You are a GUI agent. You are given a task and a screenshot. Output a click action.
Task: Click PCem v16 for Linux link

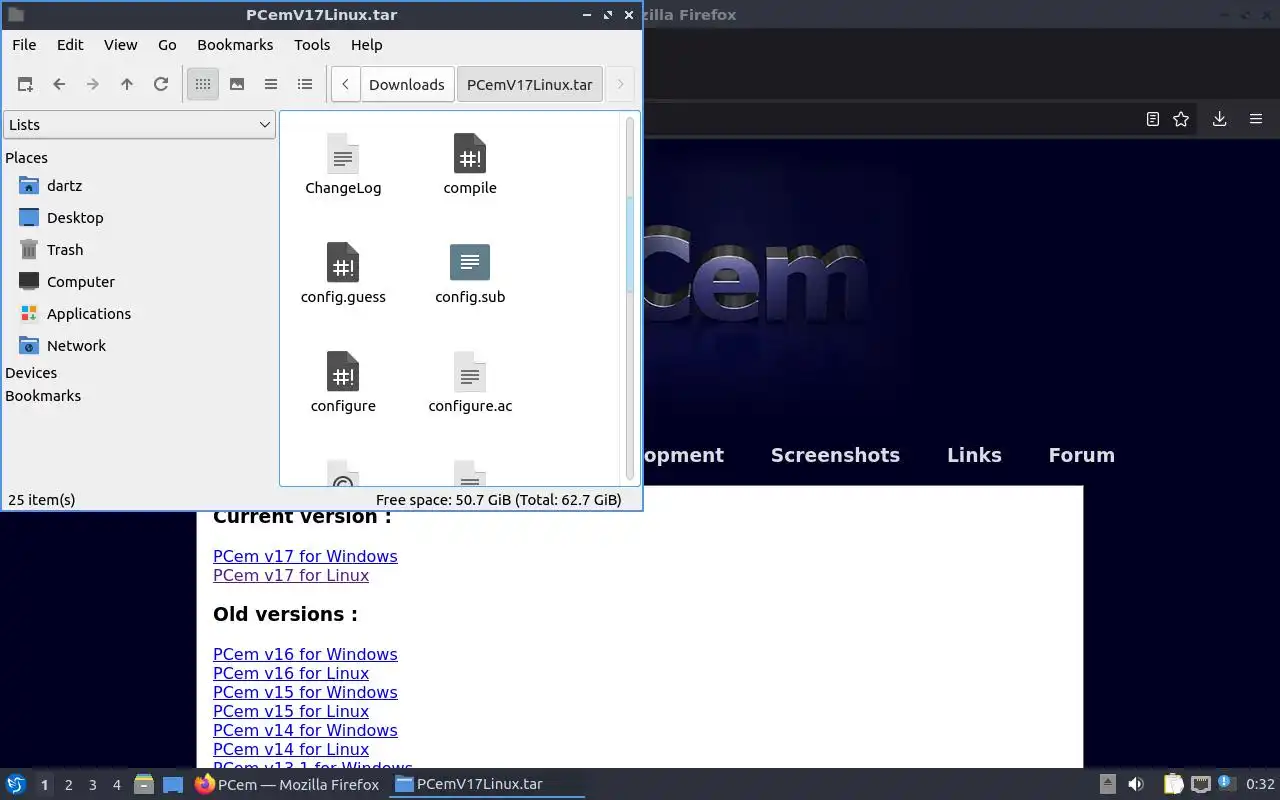291,673
